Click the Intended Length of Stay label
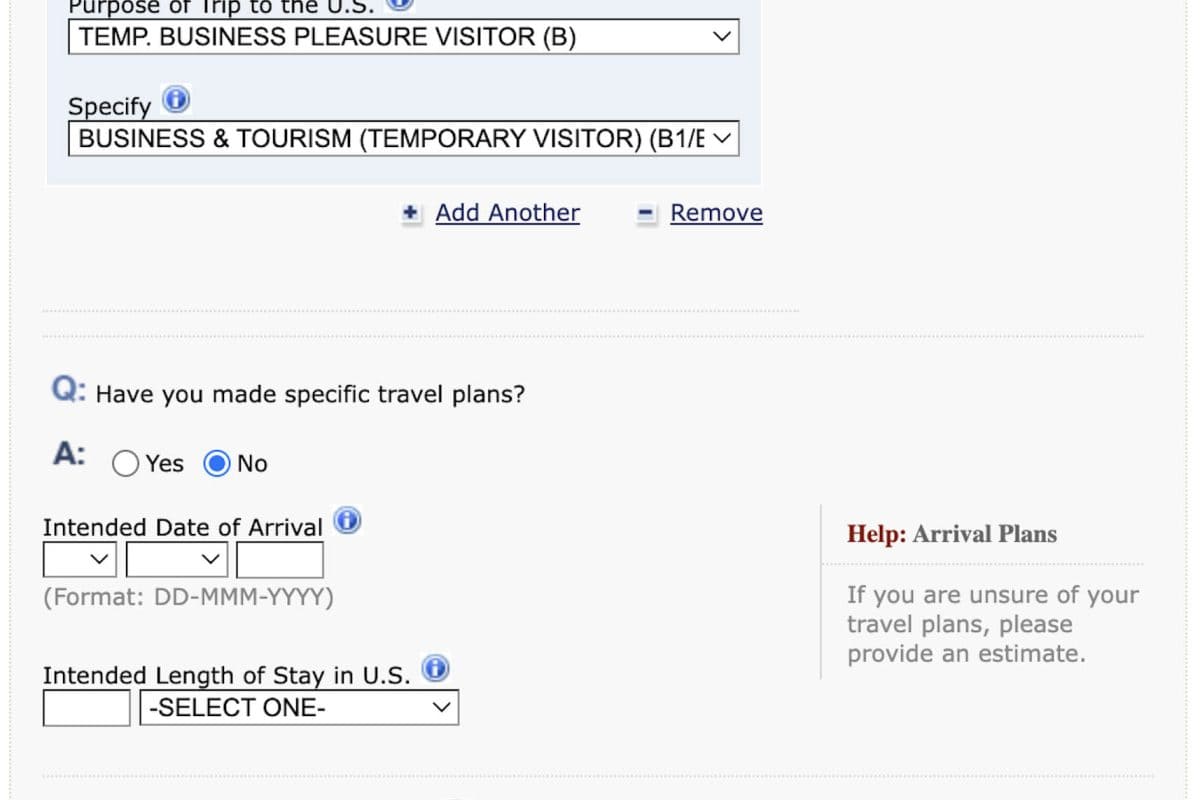 (226, 676)
